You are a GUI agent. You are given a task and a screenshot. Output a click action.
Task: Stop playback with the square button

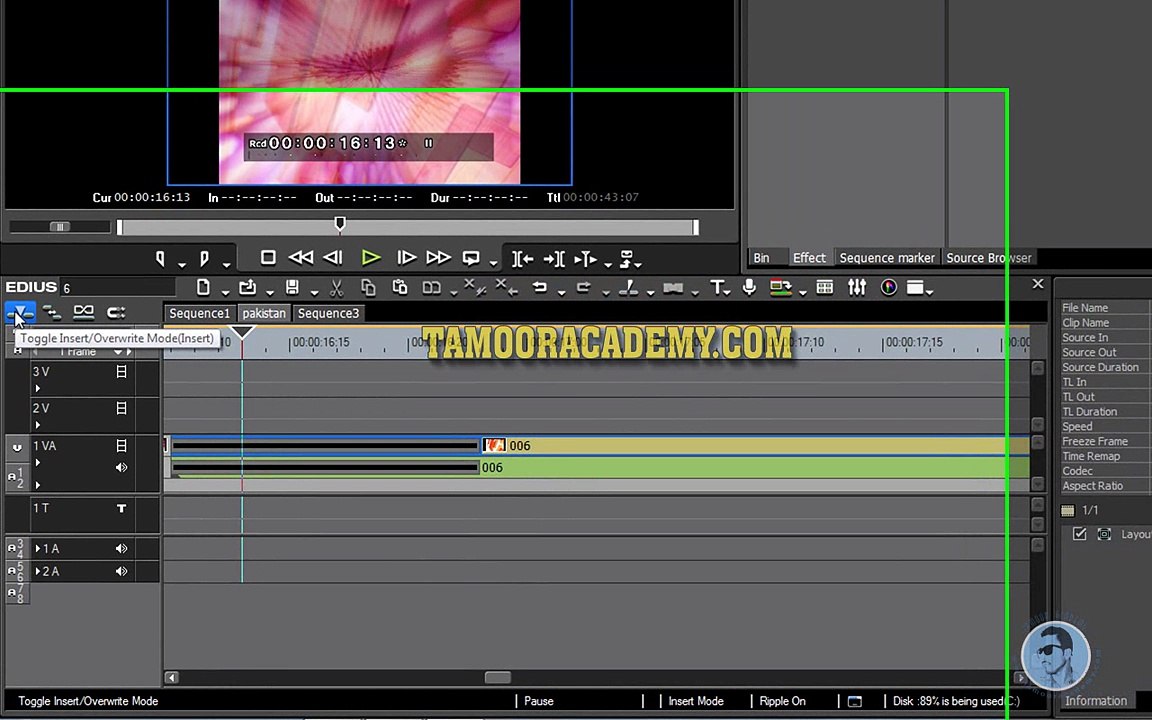[x=268, y=258]
